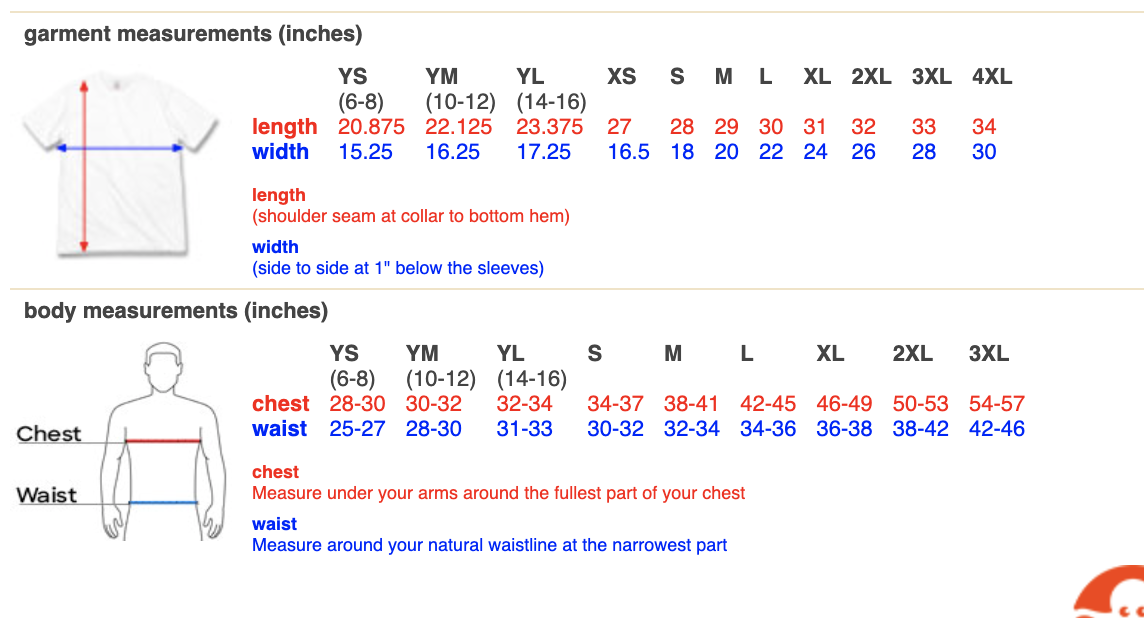Viewport: 1144px width, 618px height.
Task: Click the red length arrow on t-shirt
Action: pyautogui.click(x=84, y=167)
